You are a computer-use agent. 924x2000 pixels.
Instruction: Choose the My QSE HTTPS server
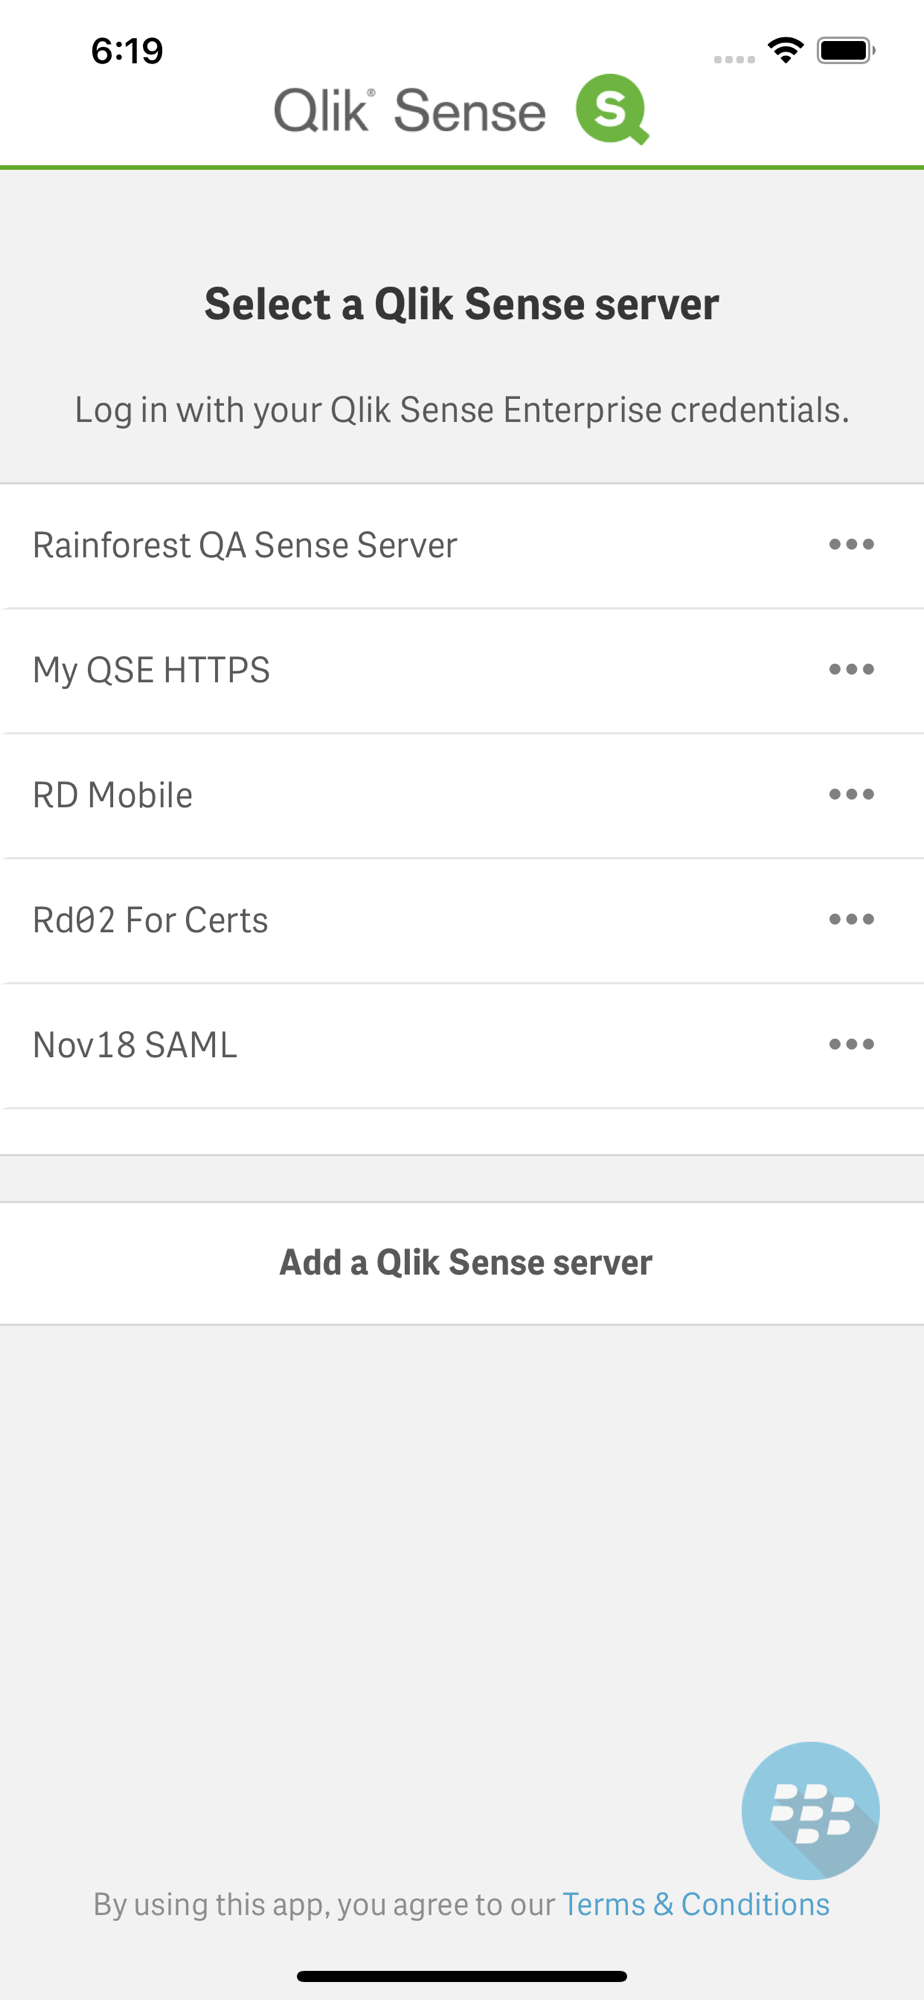[x=462, y=671]
